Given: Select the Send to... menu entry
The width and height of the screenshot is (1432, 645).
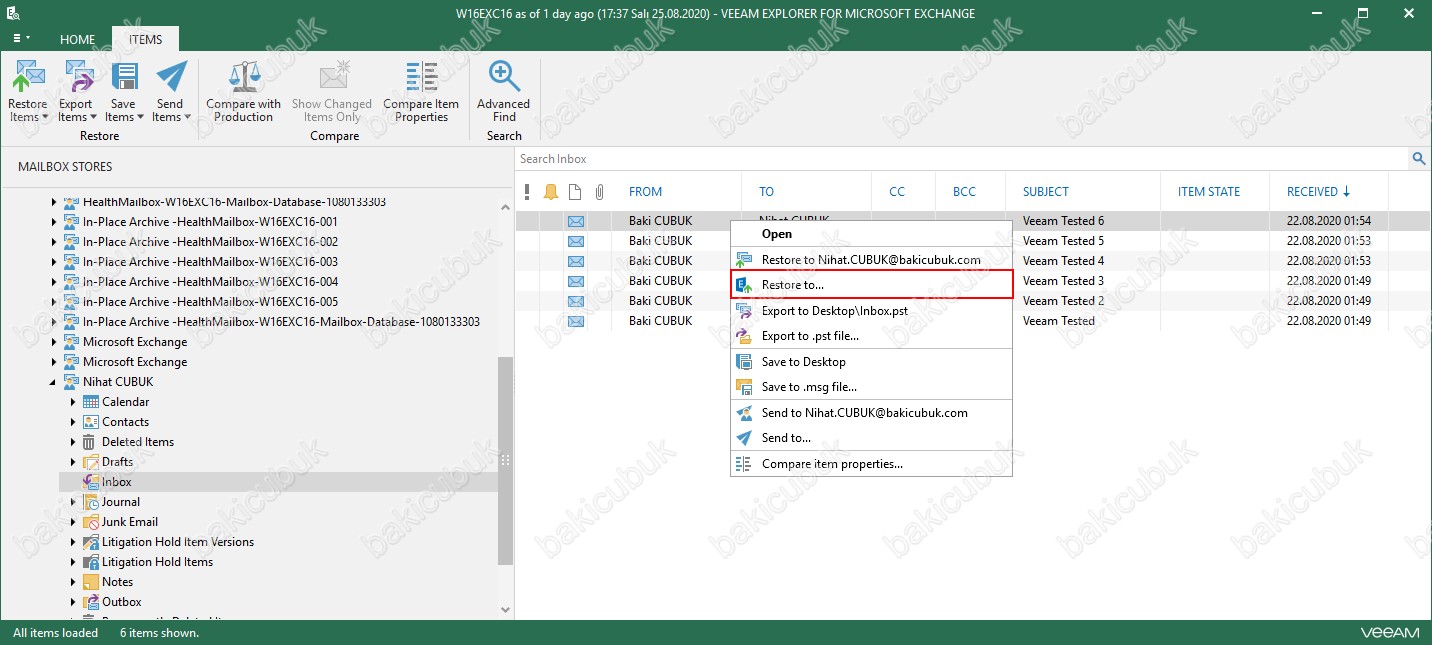Looking at the screenshot, I should pyautogui.click(x=872, y=438).
